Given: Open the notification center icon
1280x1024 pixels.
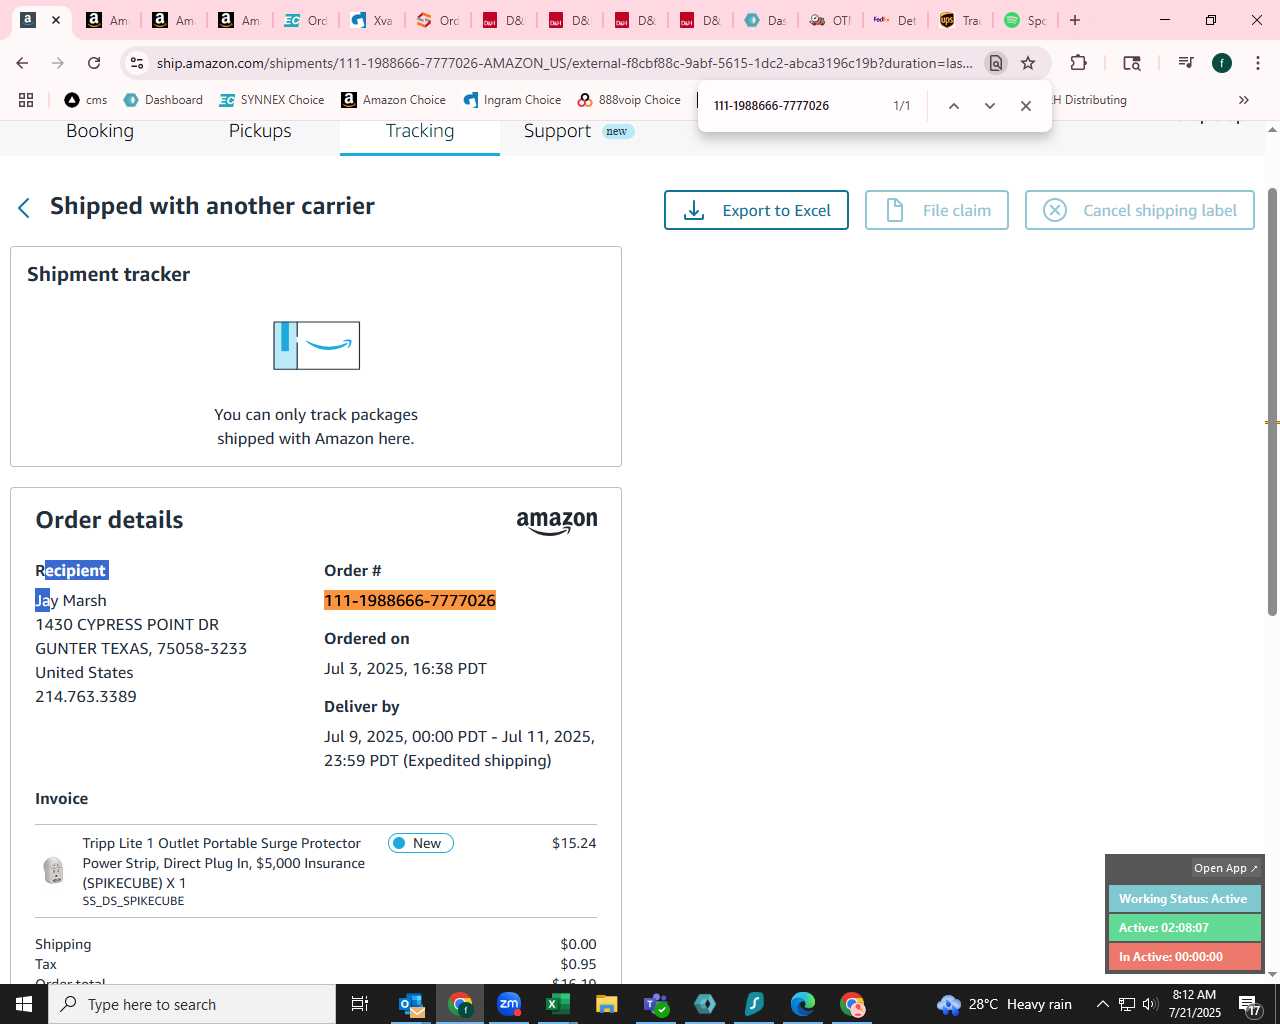Looking at the screenshot, I should (x=1250, y=1005).
